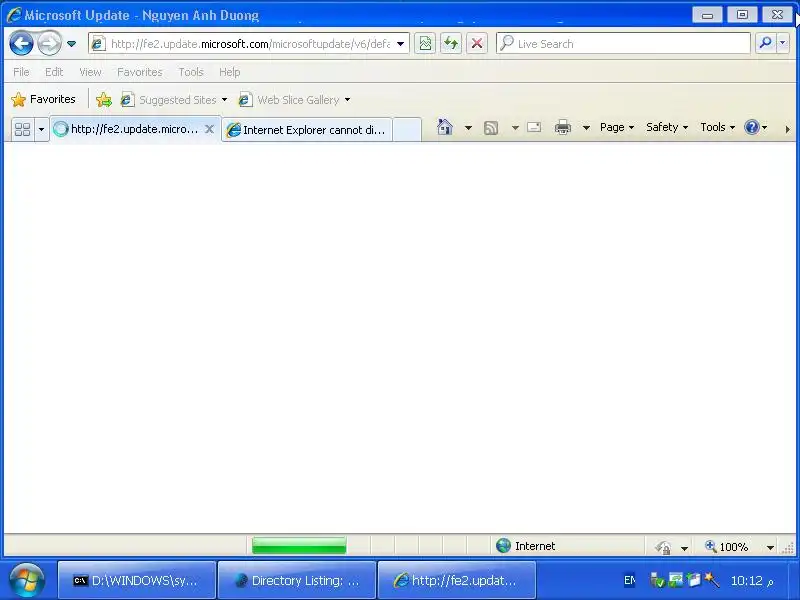800x600 pixels.
Task: Click the zoom level 100% button
Action: click(x=727, y=547)
